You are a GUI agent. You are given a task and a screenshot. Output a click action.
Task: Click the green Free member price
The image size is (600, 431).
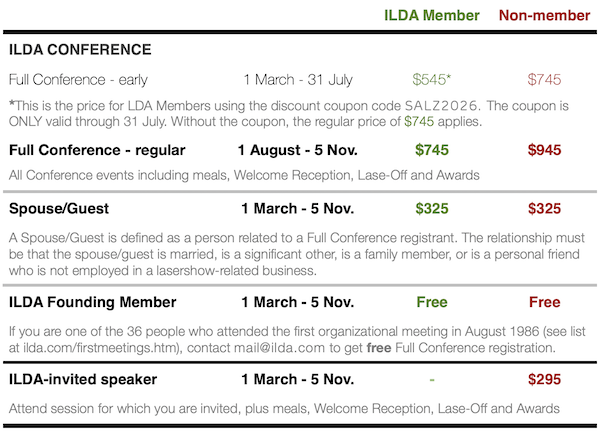432,302
